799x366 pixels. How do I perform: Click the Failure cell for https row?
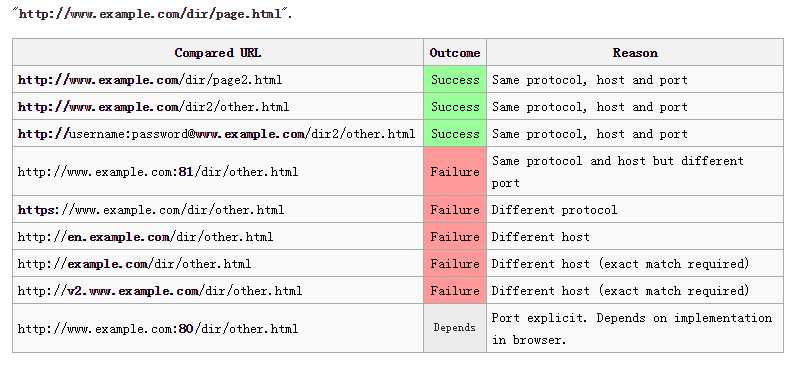[x=455, y=210]
